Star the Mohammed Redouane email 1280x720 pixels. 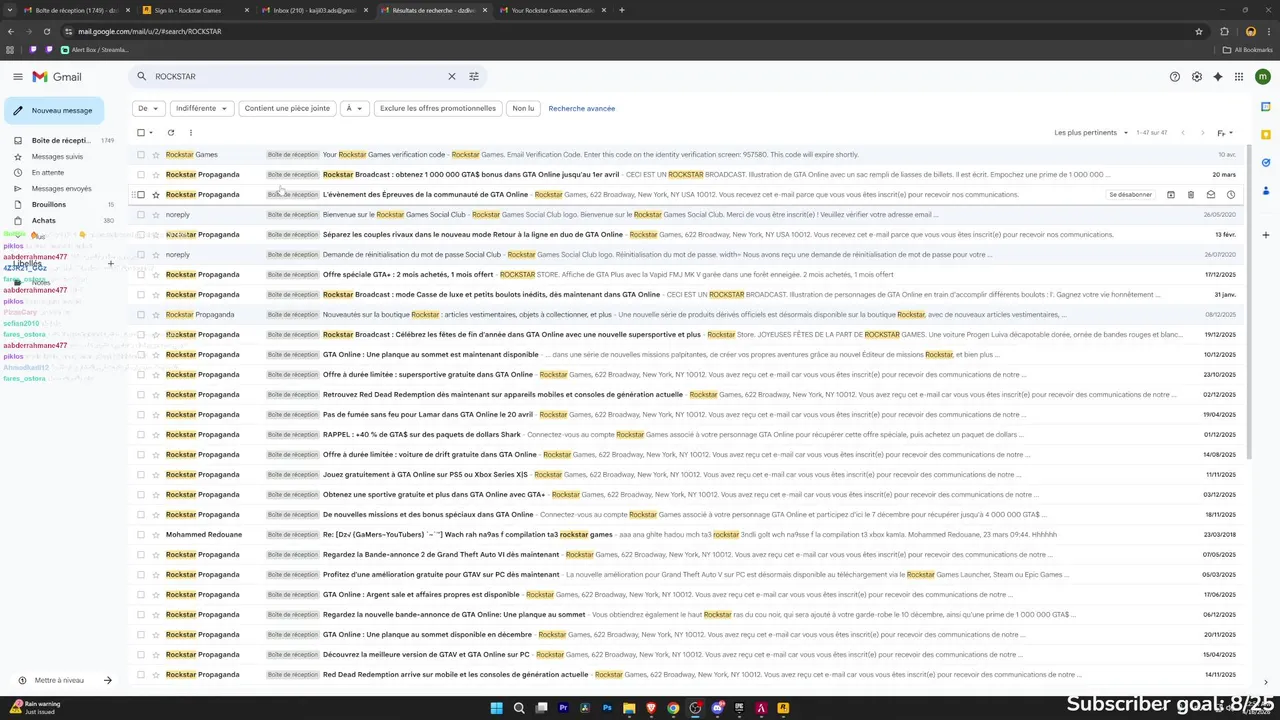point(156,535)
